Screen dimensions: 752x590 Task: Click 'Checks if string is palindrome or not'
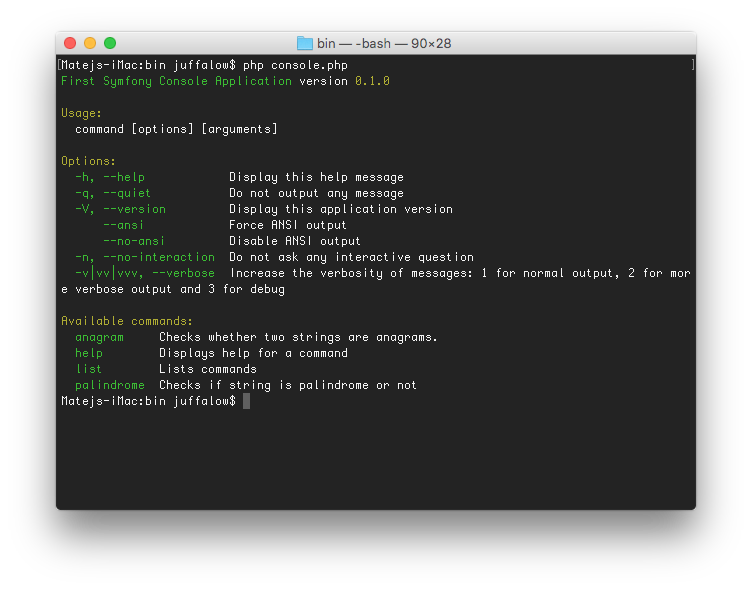(288, 385)
